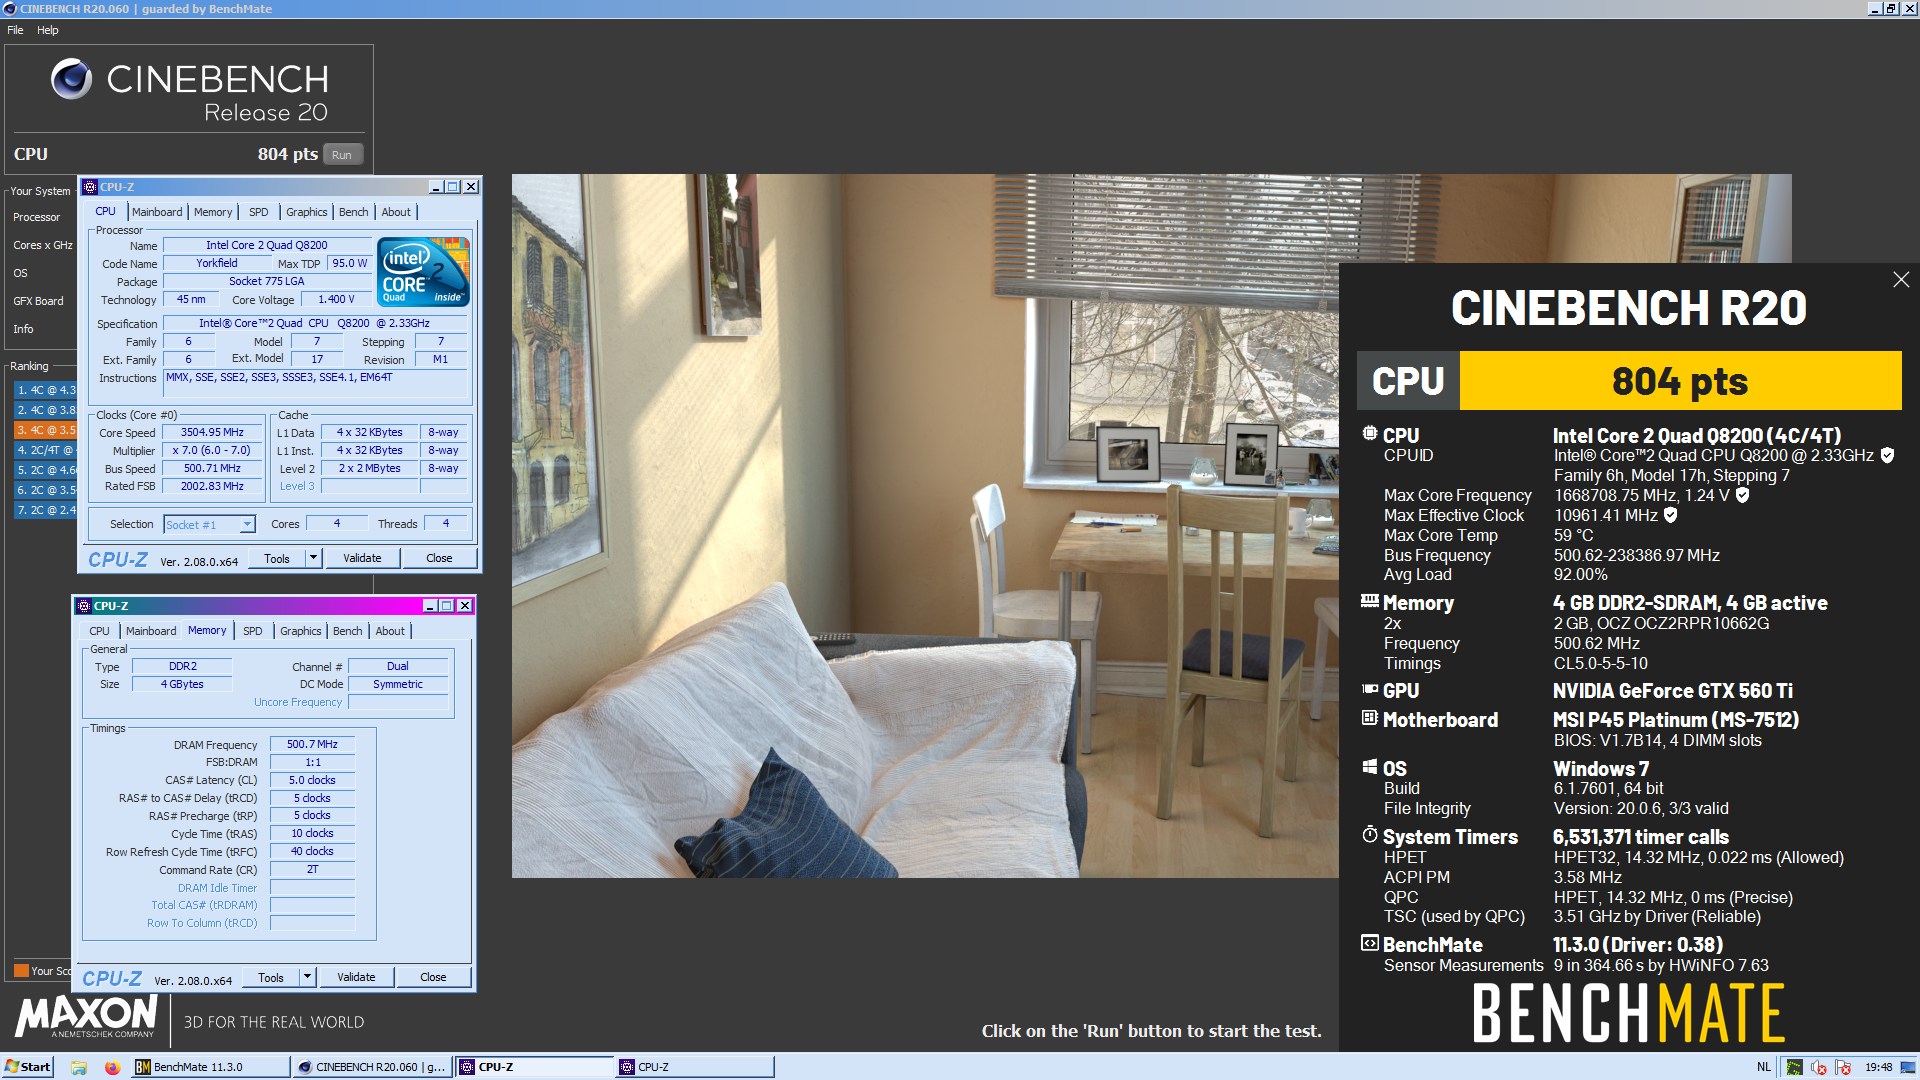Open the Help menu in Cinebench
1920x1080 pixels.
[x=48, y=30]
